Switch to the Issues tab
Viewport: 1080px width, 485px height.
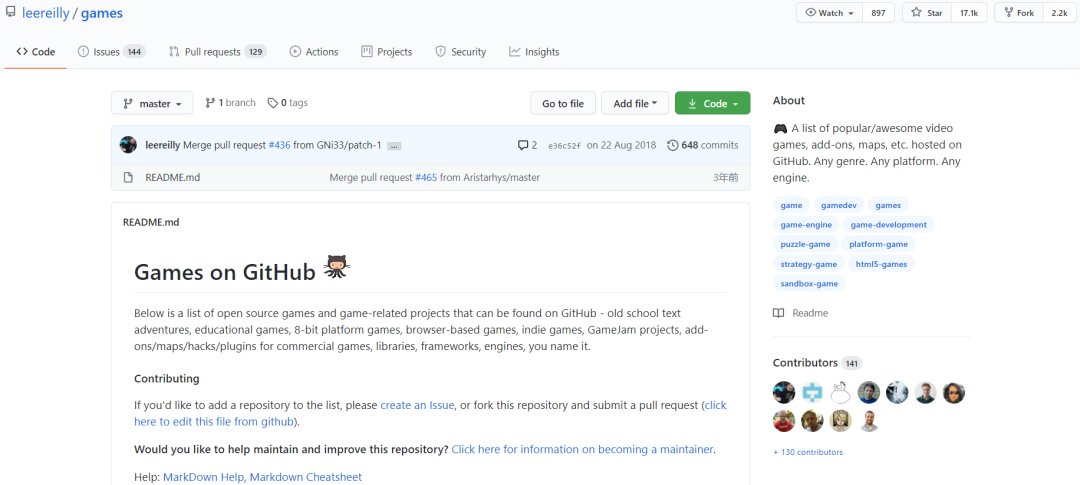pos(111,52)
